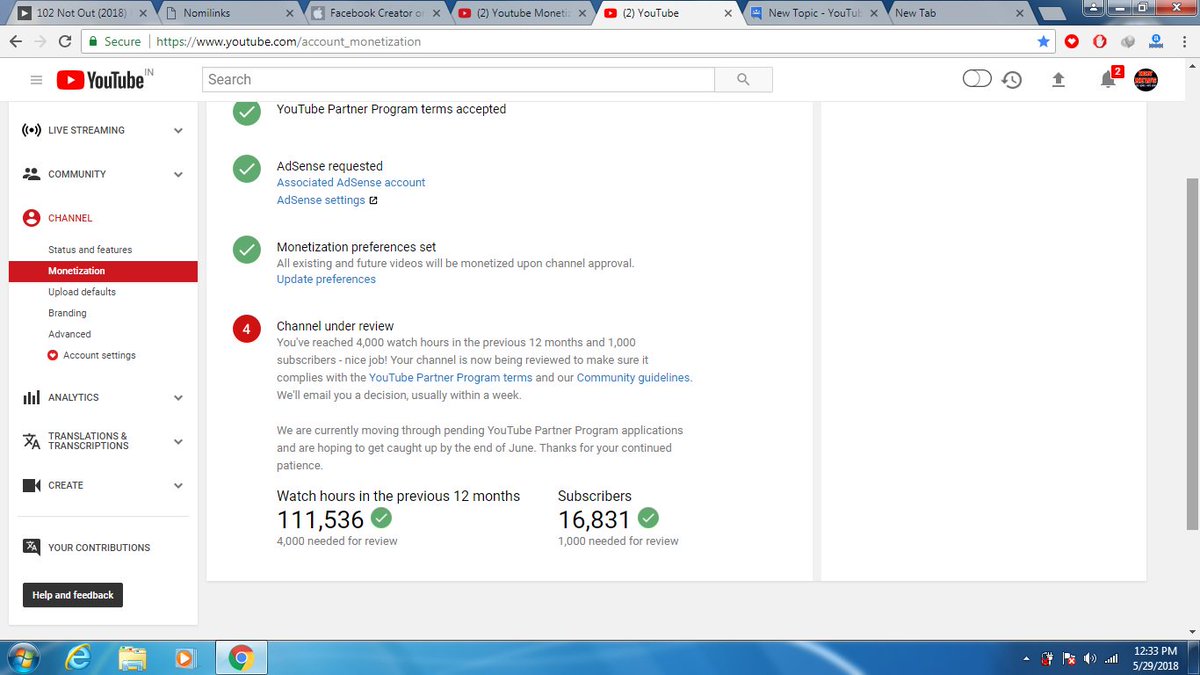Viewport: 1200px width, 675px height.
Task: Click the Secure padlock site info
Action: coord(114,42)
